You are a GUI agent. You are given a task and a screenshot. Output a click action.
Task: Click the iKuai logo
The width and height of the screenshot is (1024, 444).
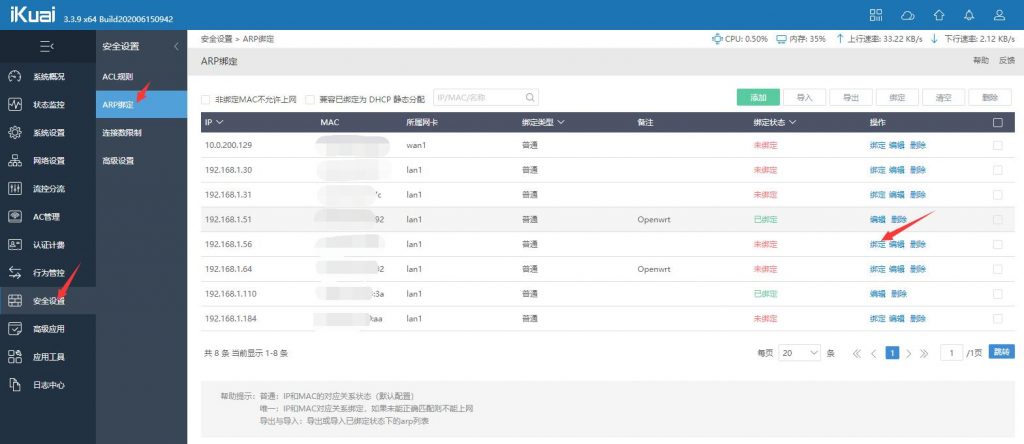(x=33, y=15)
